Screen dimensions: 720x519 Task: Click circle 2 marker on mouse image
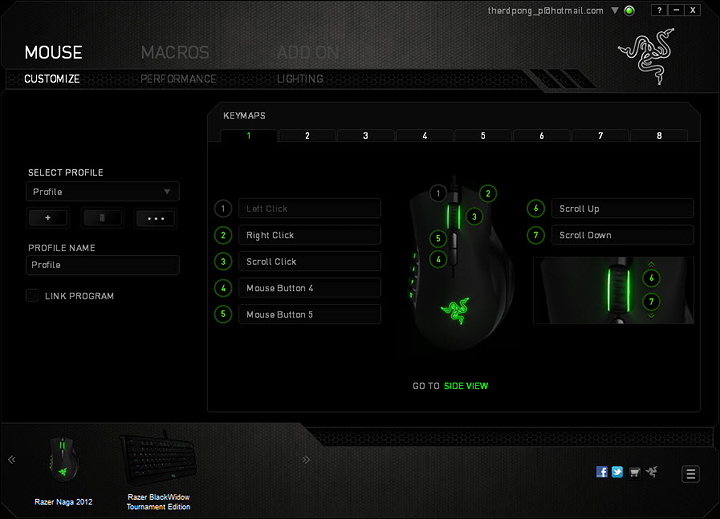488,193
